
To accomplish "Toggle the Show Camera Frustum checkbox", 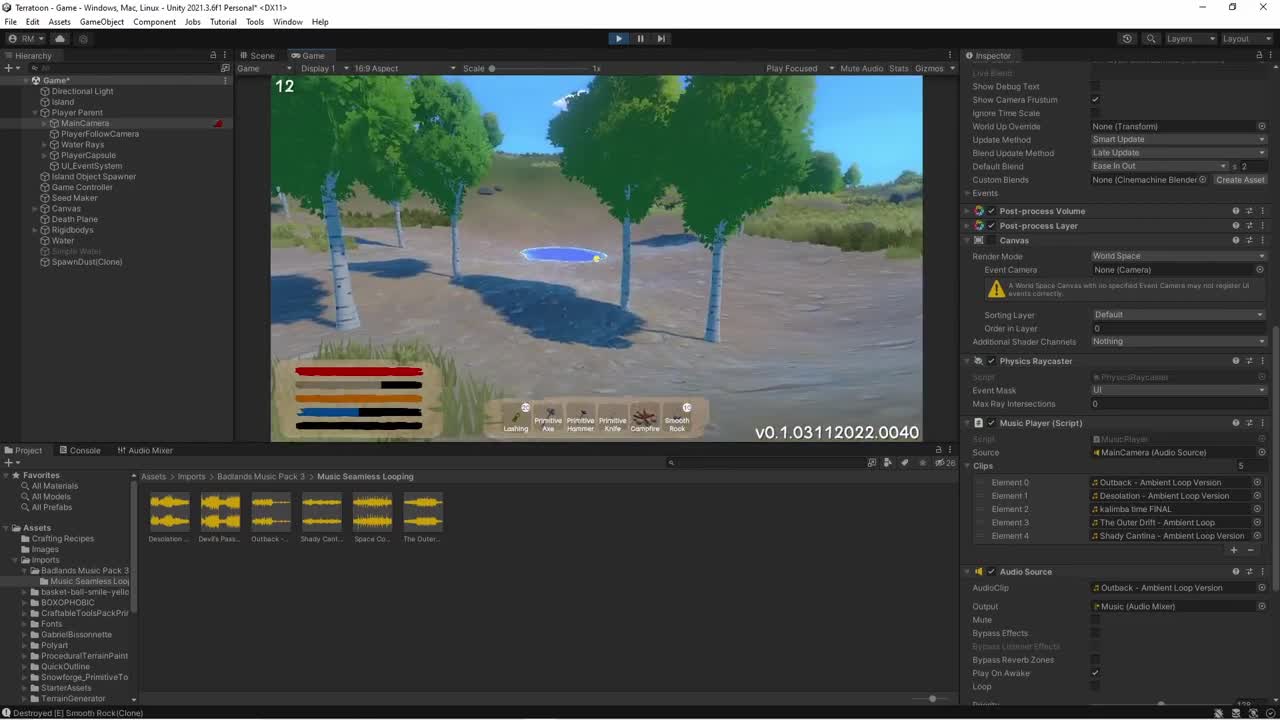I will tap(1095, 99).
